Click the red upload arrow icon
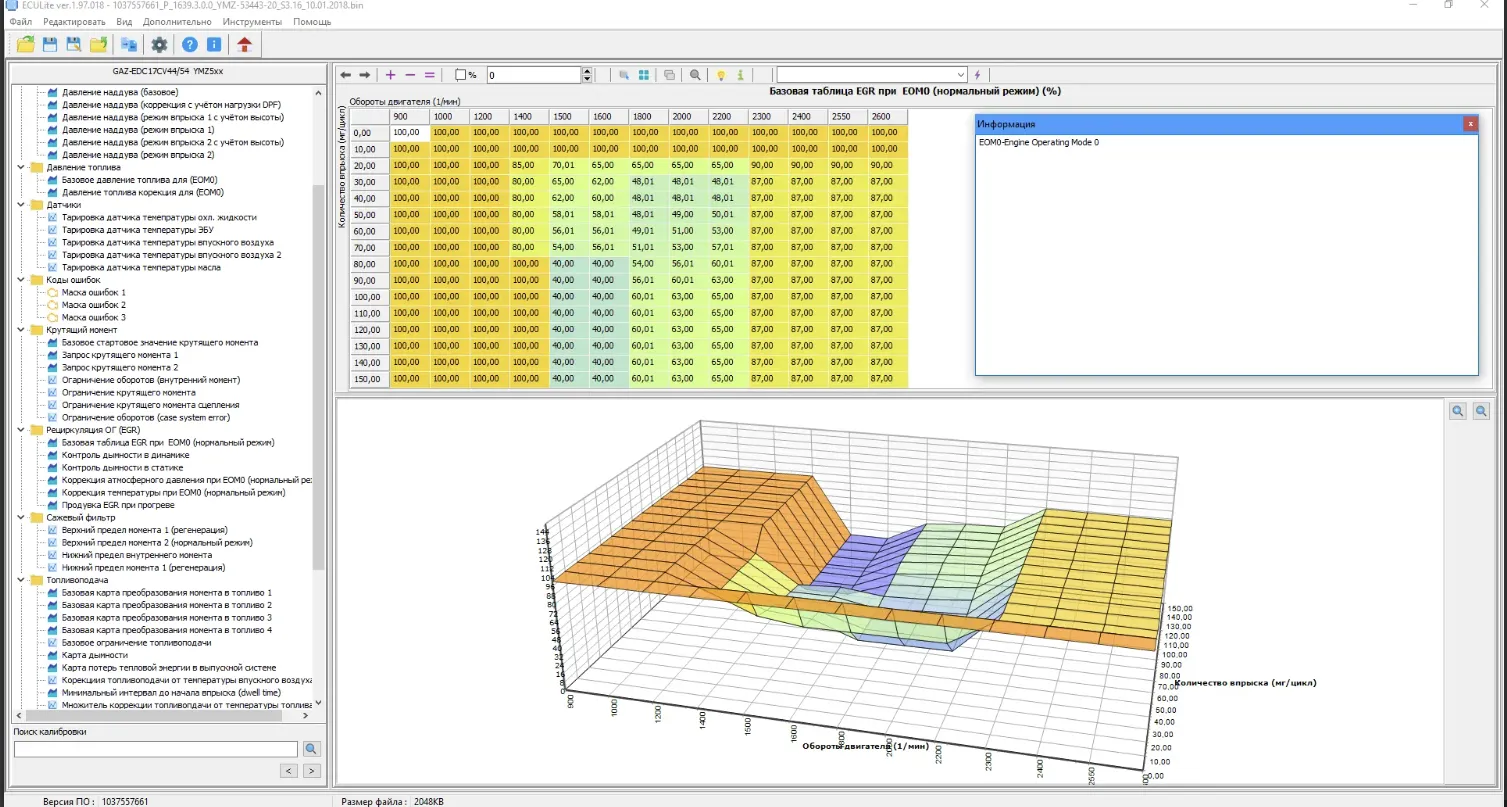The width and height of the screenshot is (1507, 807). click(244, 44)
